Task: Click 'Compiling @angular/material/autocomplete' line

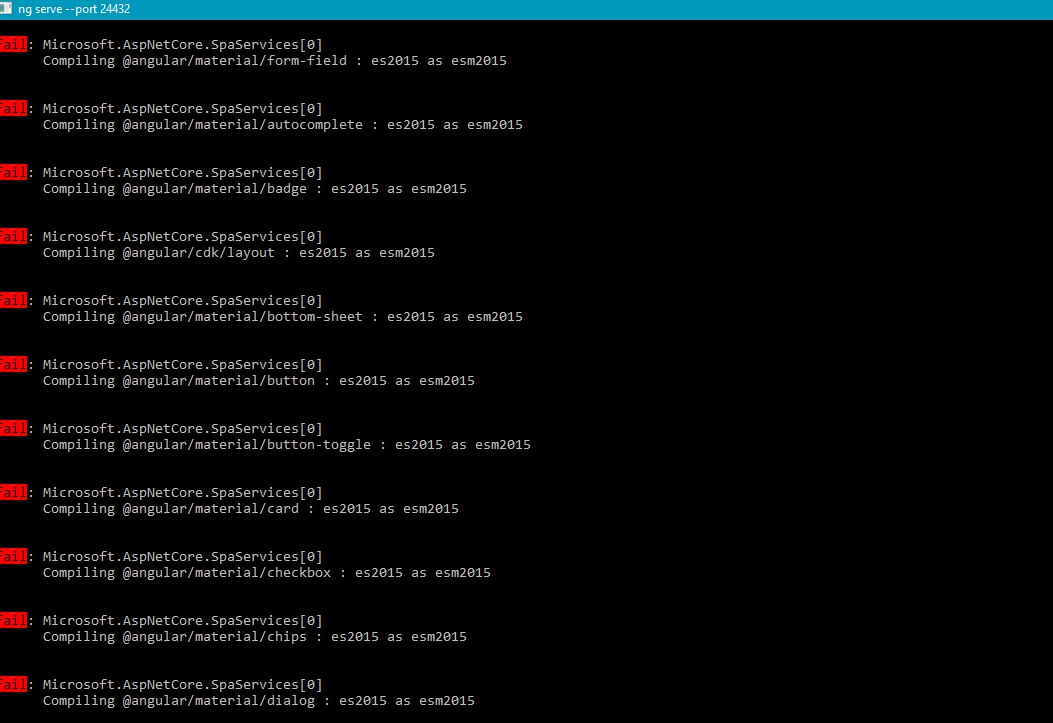Action: click(283, 124)
